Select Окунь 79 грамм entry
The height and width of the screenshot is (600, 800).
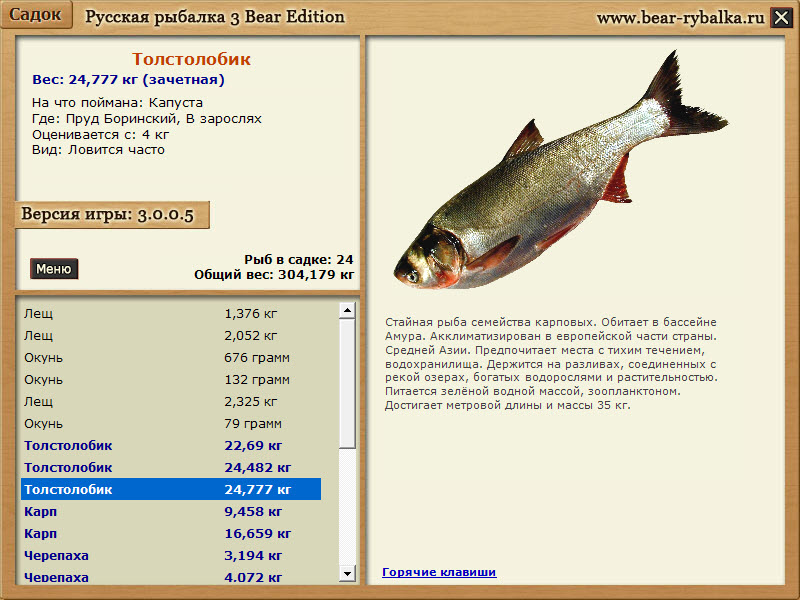click(x=170, y=424)
